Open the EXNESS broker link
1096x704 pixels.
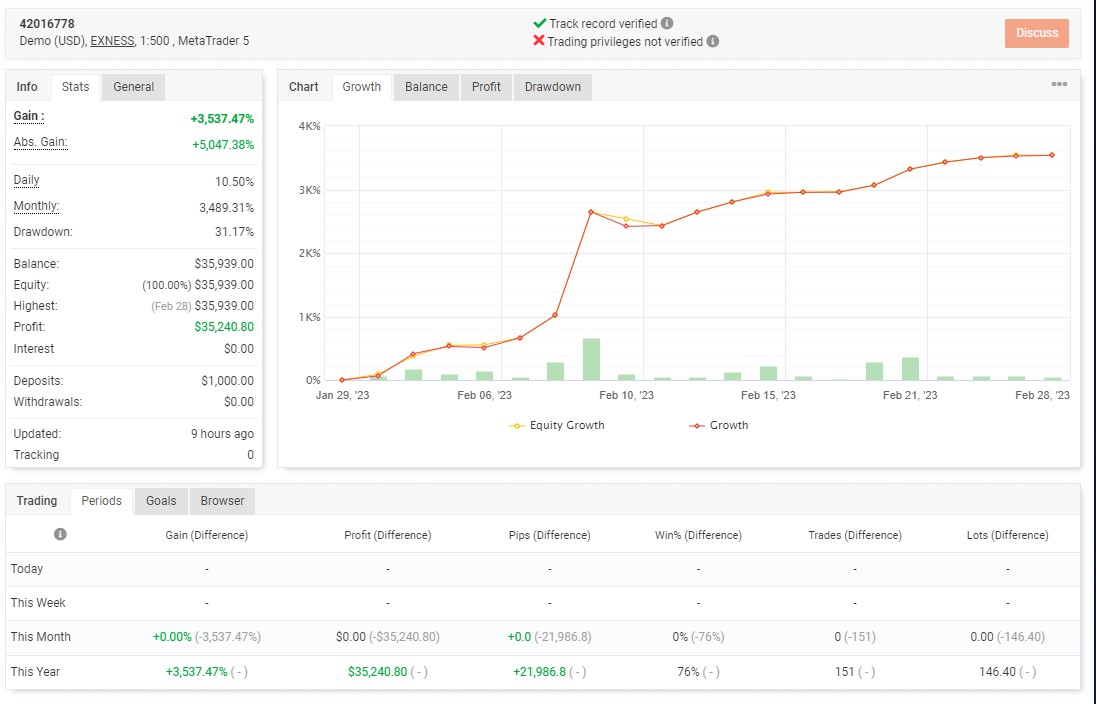coord(112,41)
